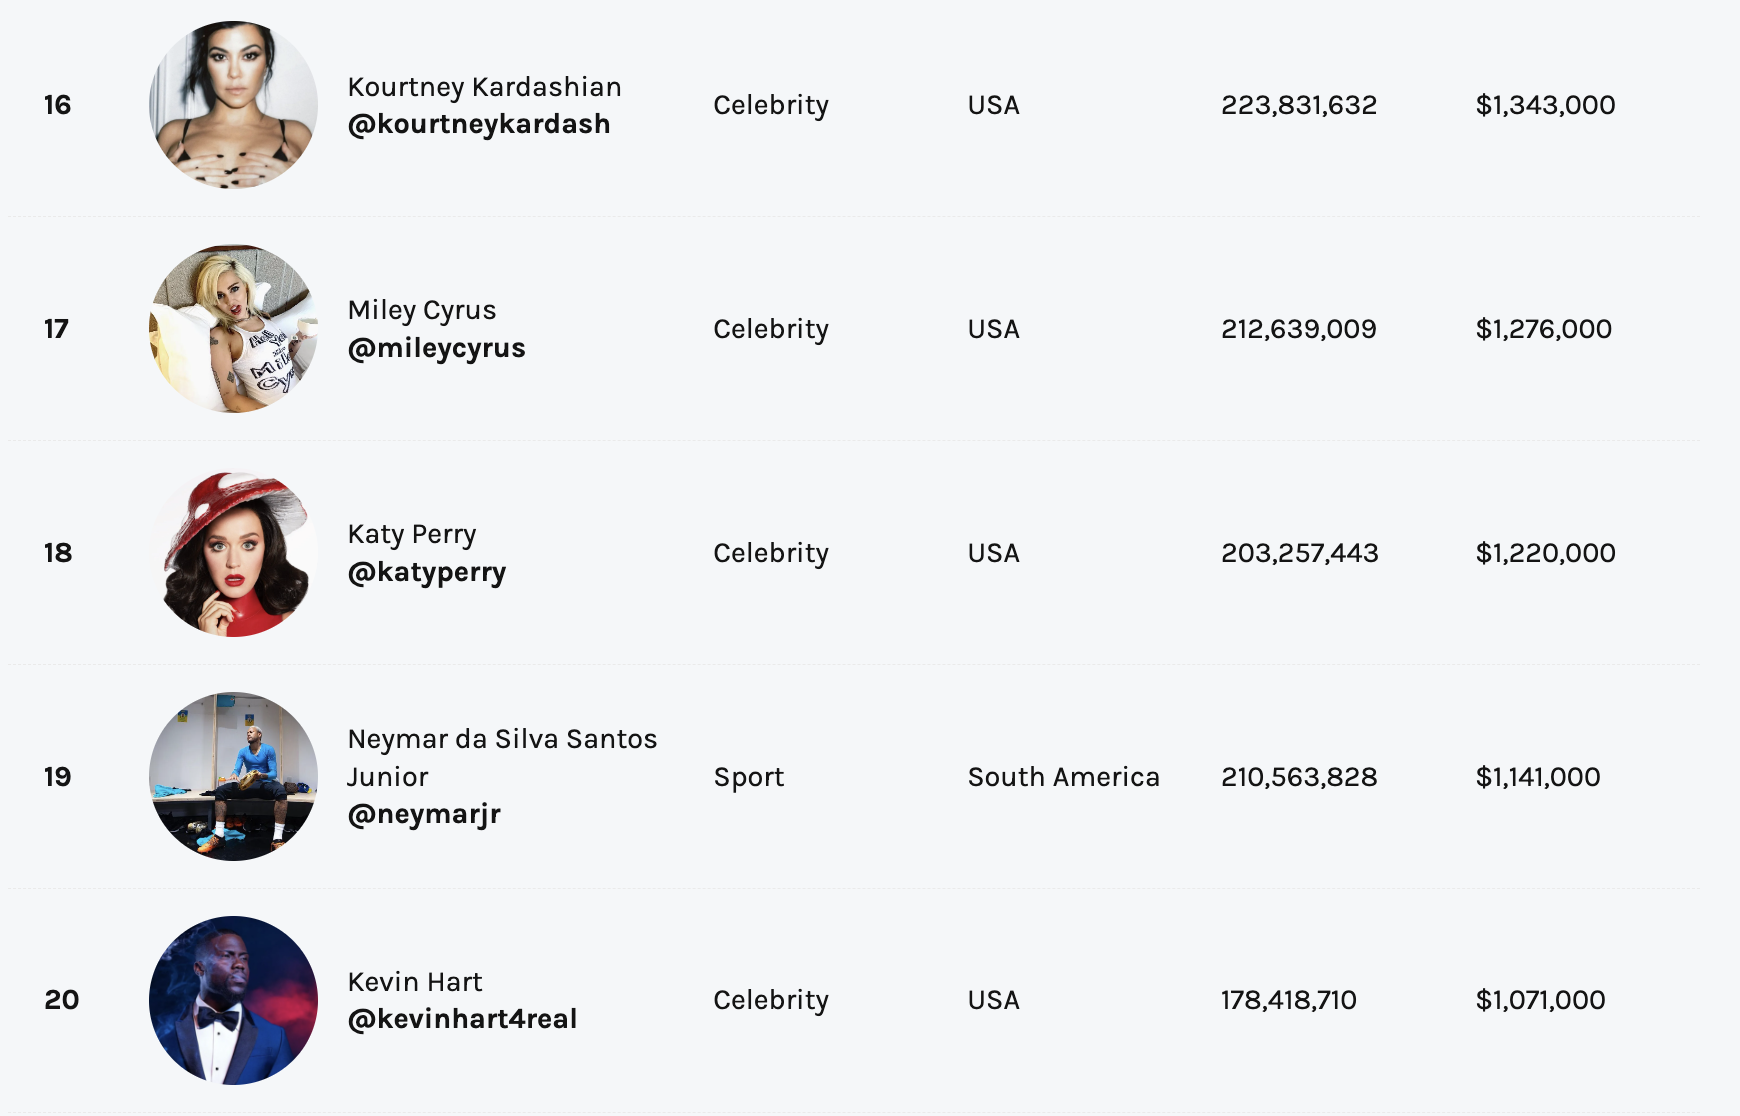
Task: Click follower count 223,831,632
Action: (x=1299, y=105)
